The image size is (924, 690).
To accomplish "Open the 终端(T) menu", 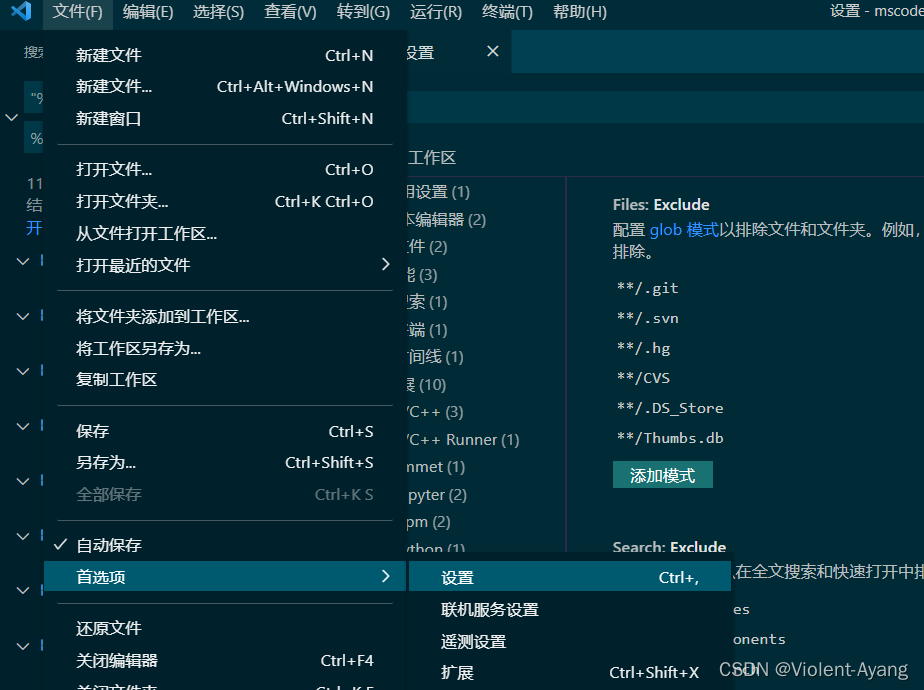I will tap(507, 12).
